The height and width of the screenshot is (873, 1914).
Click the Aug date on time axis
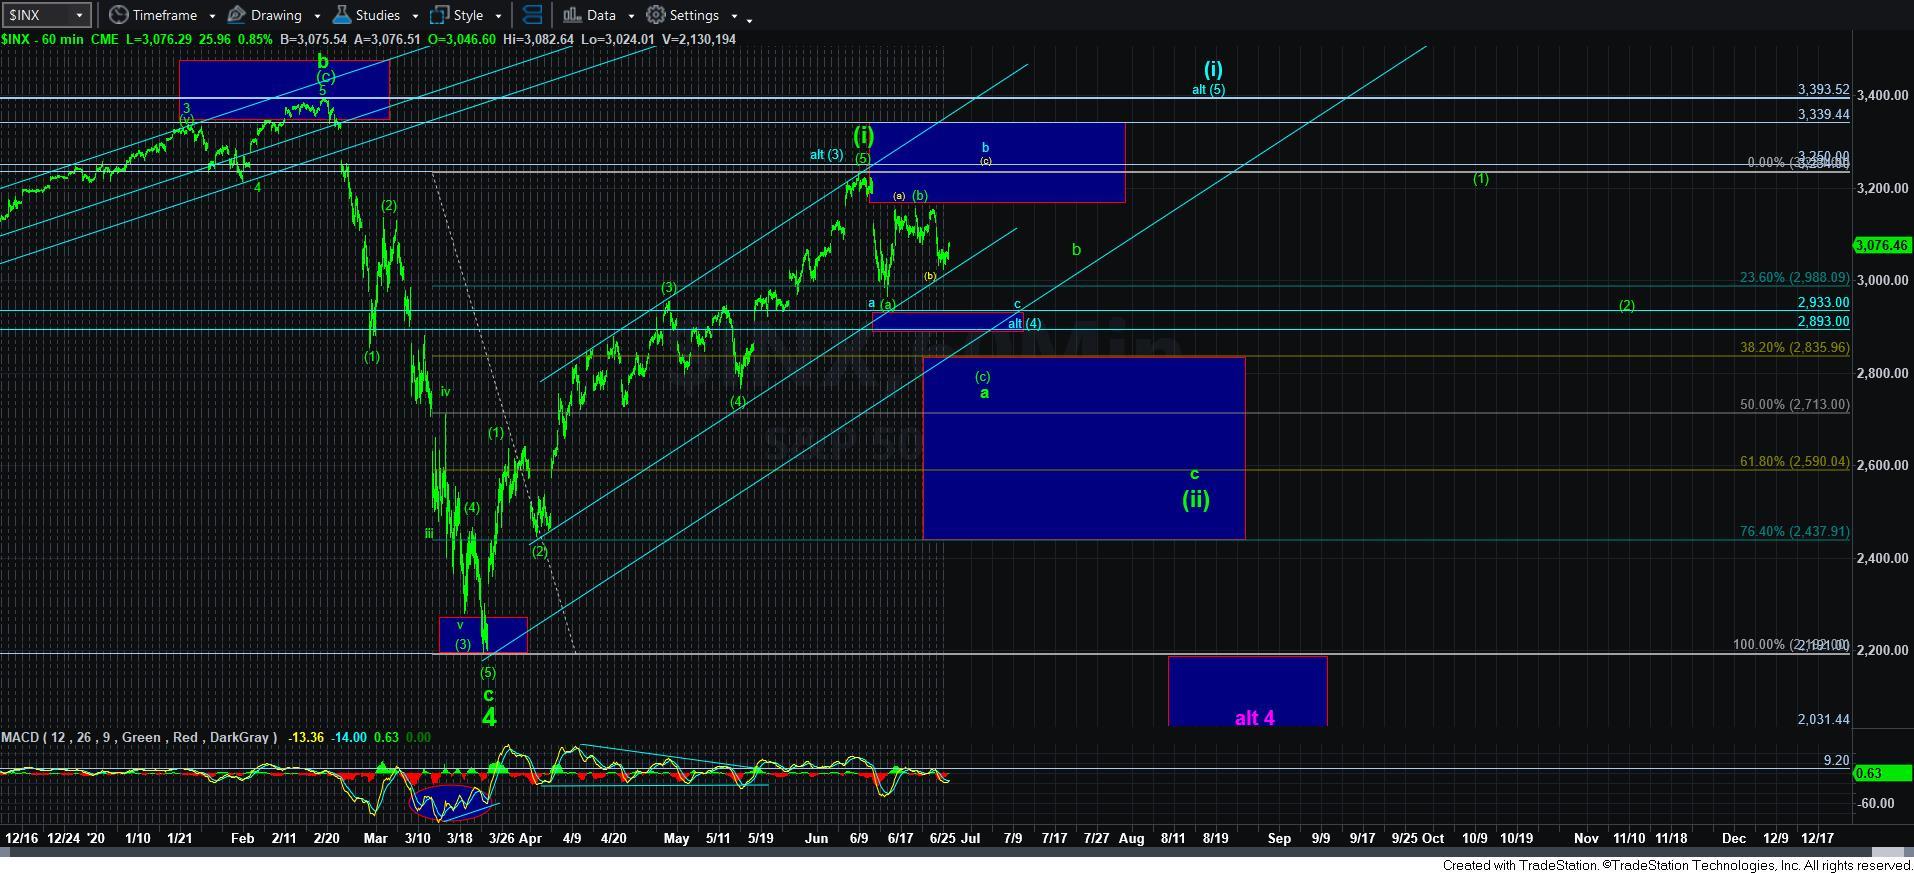pyautogui.click(x=1131, y=838)
